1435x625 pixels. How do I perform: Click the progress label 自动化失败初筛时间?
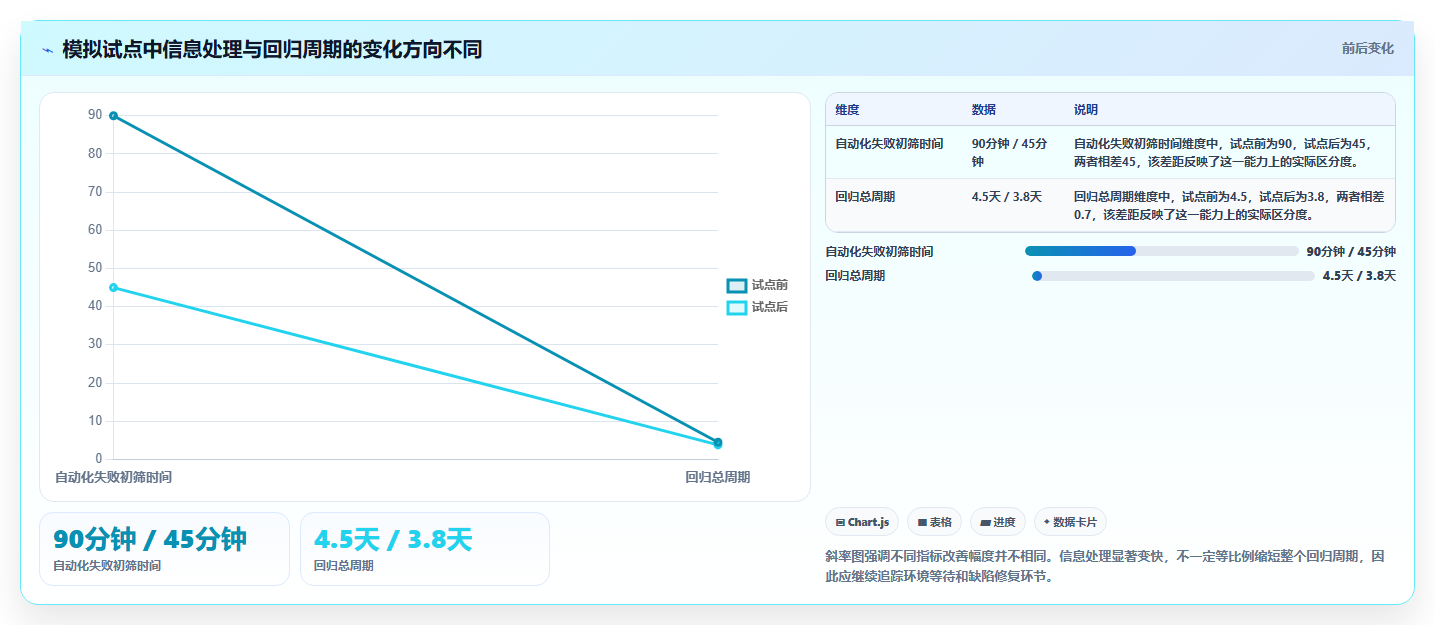click(879, 252)
